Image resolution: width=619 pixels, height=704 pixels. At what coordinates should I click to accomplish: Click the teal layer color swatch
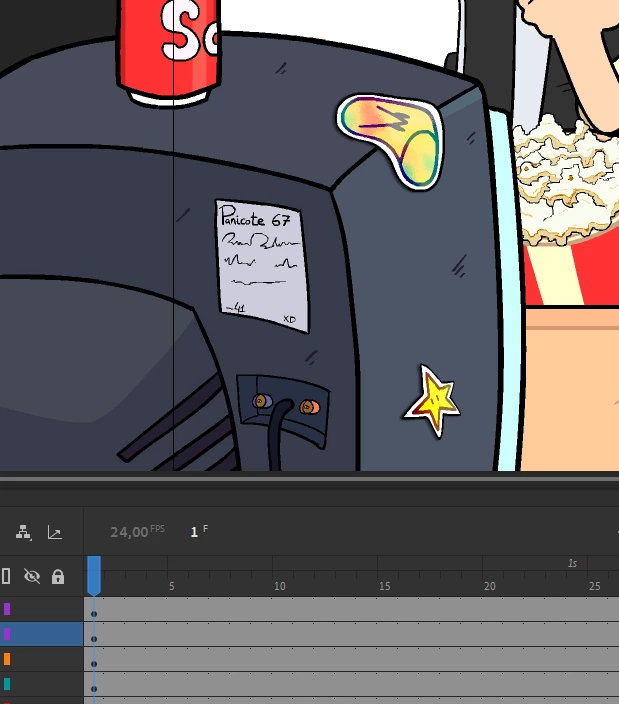coord(7,684)
